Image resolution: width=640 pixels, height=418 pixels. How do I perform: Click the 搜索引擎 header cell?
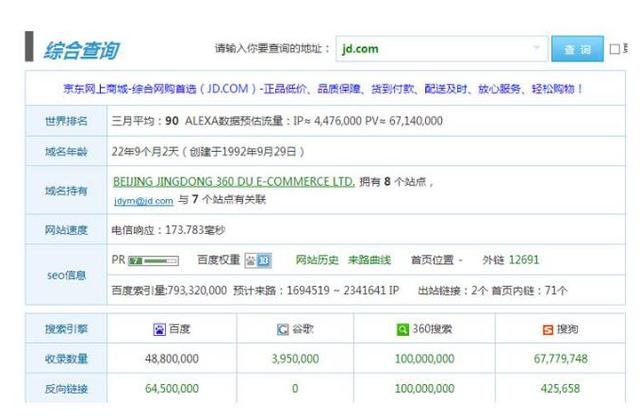point(66,329)
